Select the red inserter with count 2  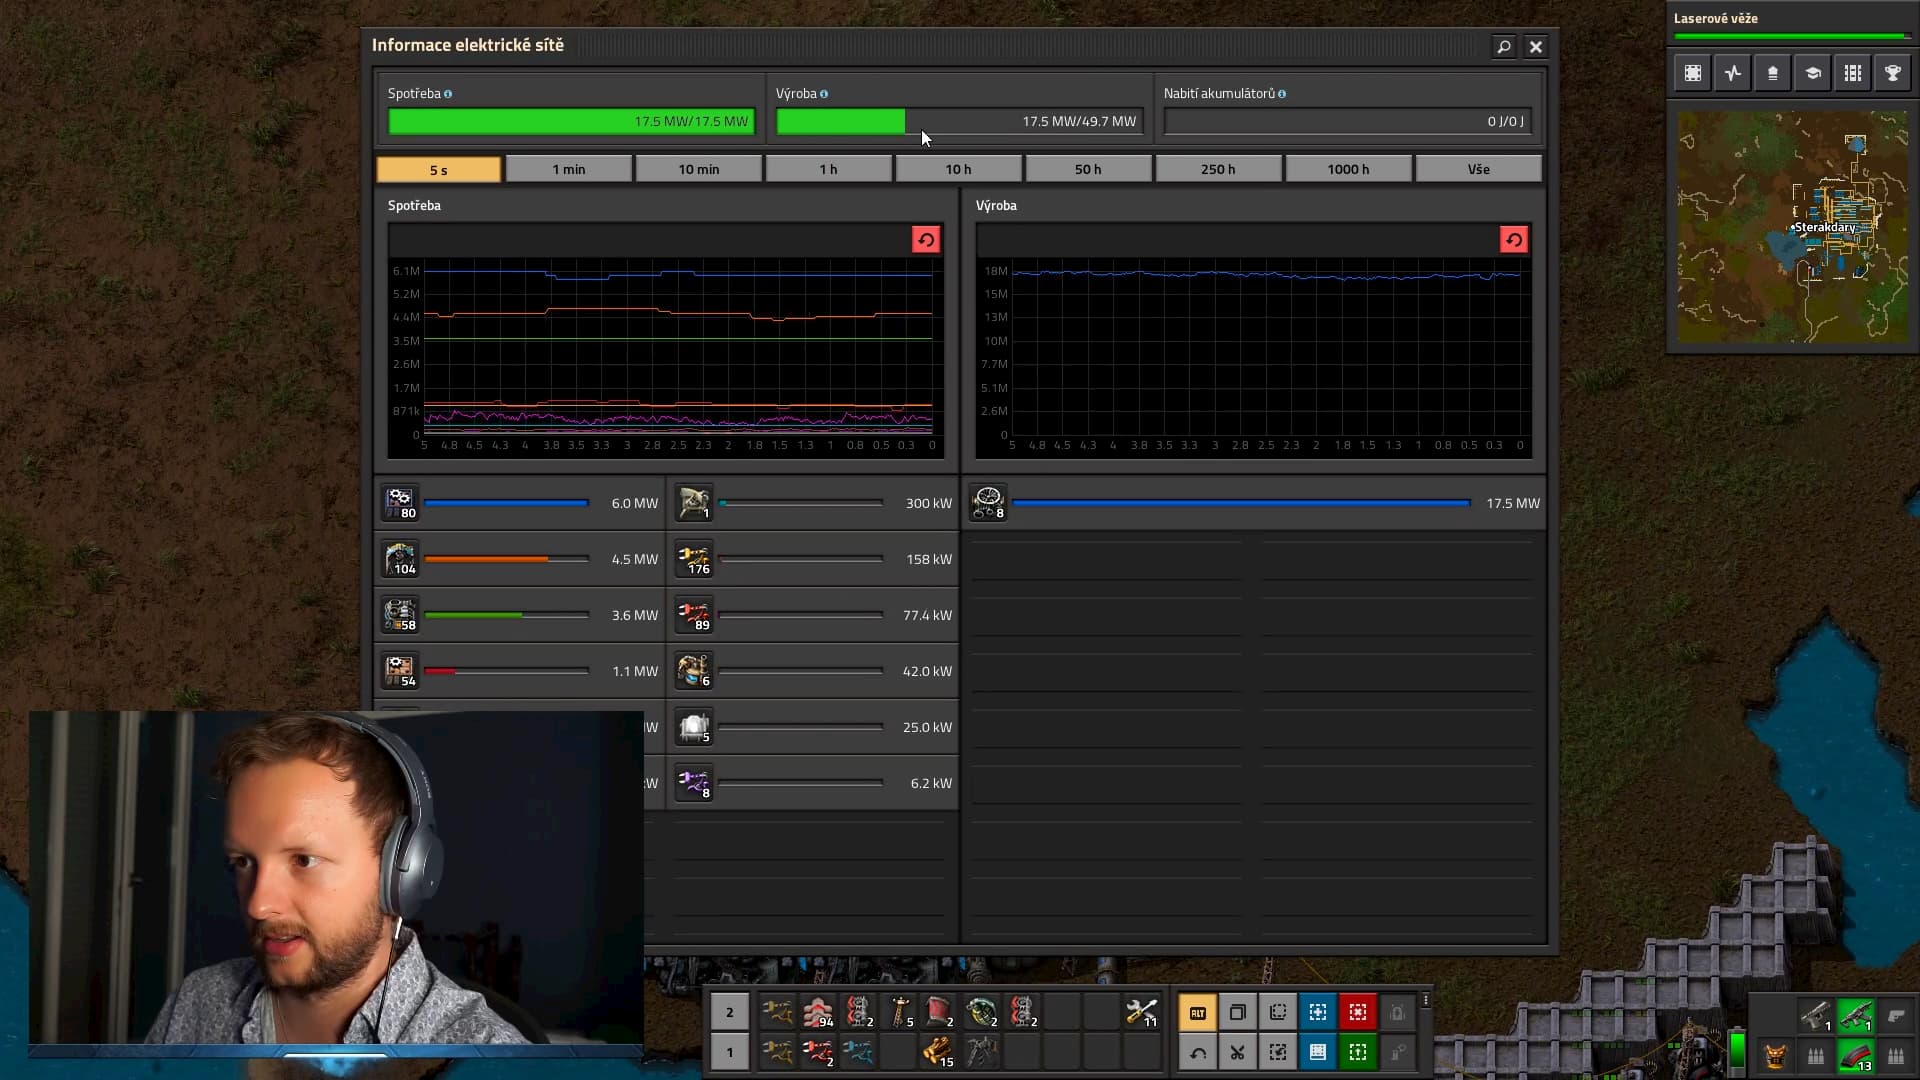point(818,1052)
